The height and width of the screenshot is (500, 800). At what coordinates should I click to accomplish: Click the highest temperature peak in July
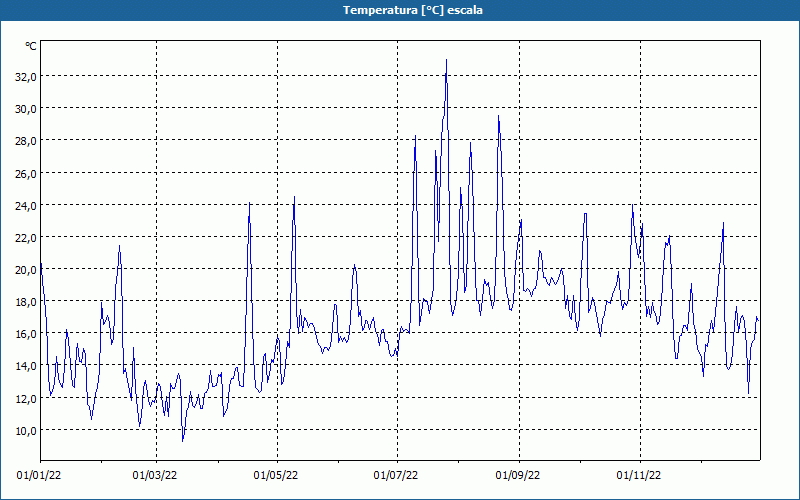click(x=446, y=60)
